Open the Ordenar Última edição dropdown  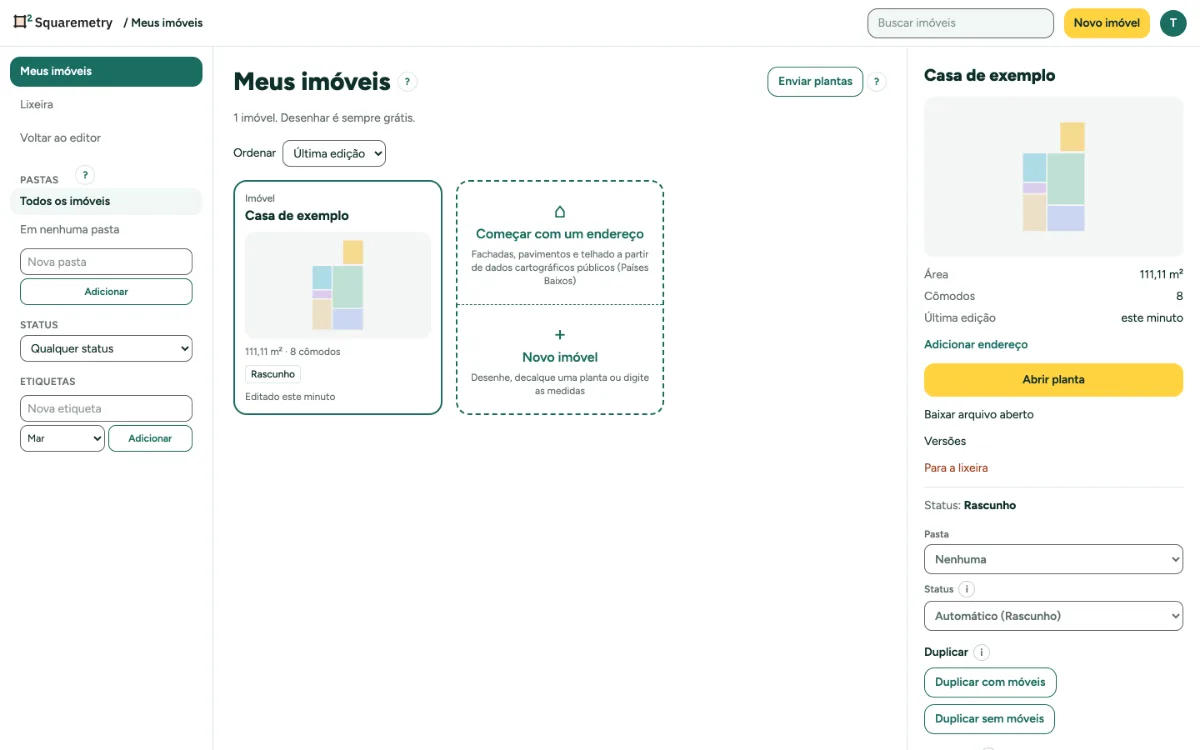coord(334,153)
